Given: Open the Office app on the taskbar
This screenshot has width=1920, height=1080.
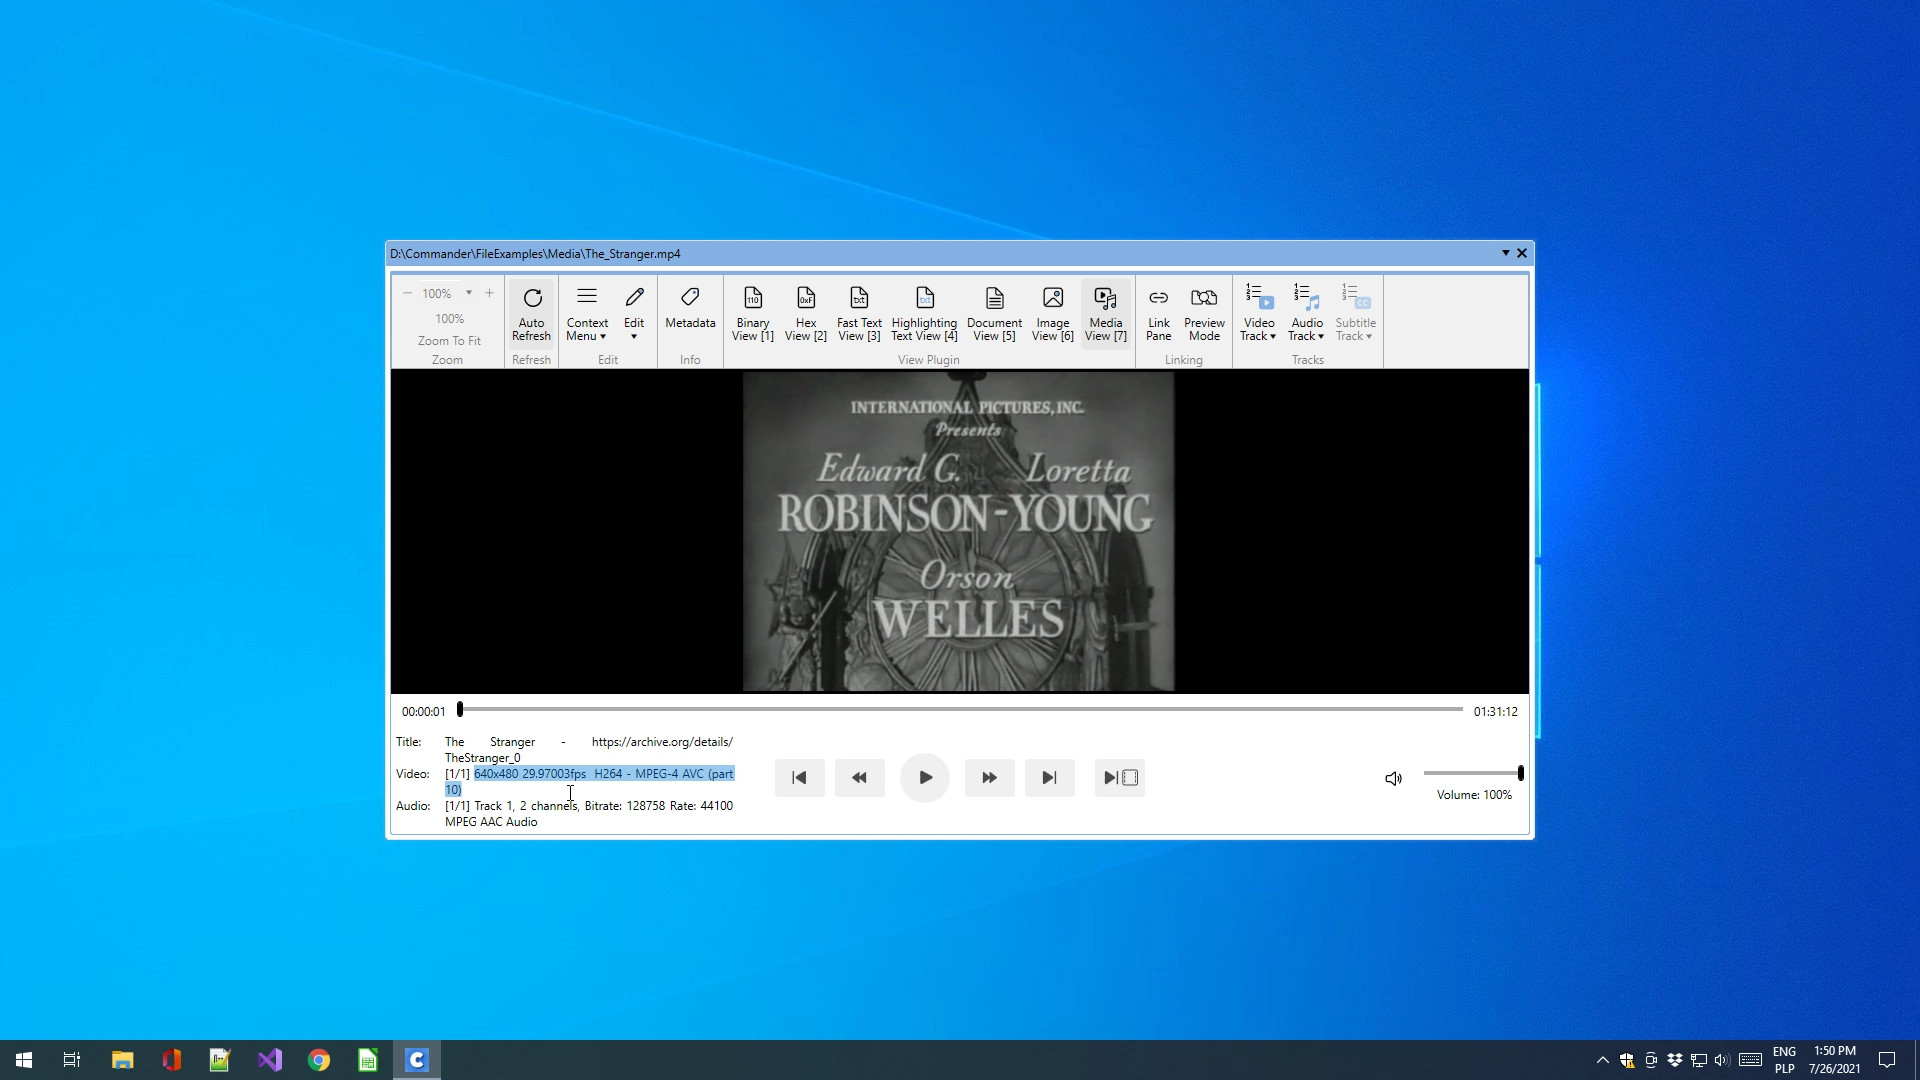Looking at the screenshot, I should (171, 1060).
